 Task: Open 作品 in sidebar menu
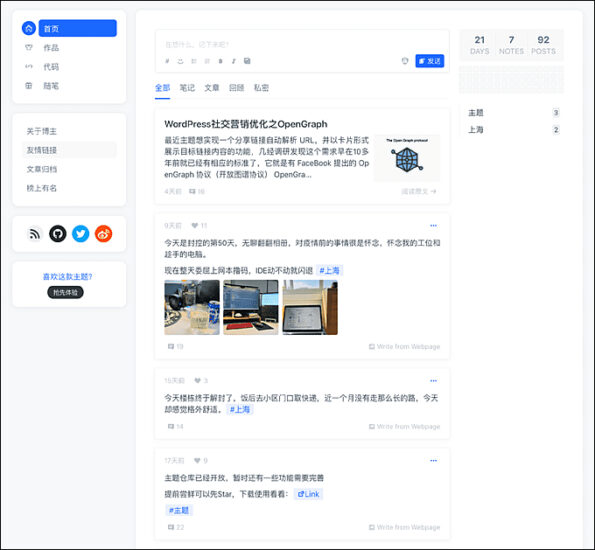click(51, 47)
